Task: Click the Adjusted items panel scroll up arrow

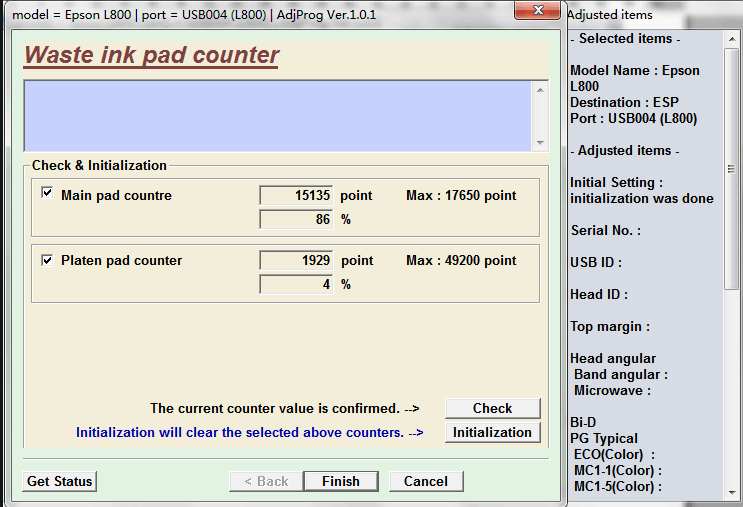Action: 731,39
